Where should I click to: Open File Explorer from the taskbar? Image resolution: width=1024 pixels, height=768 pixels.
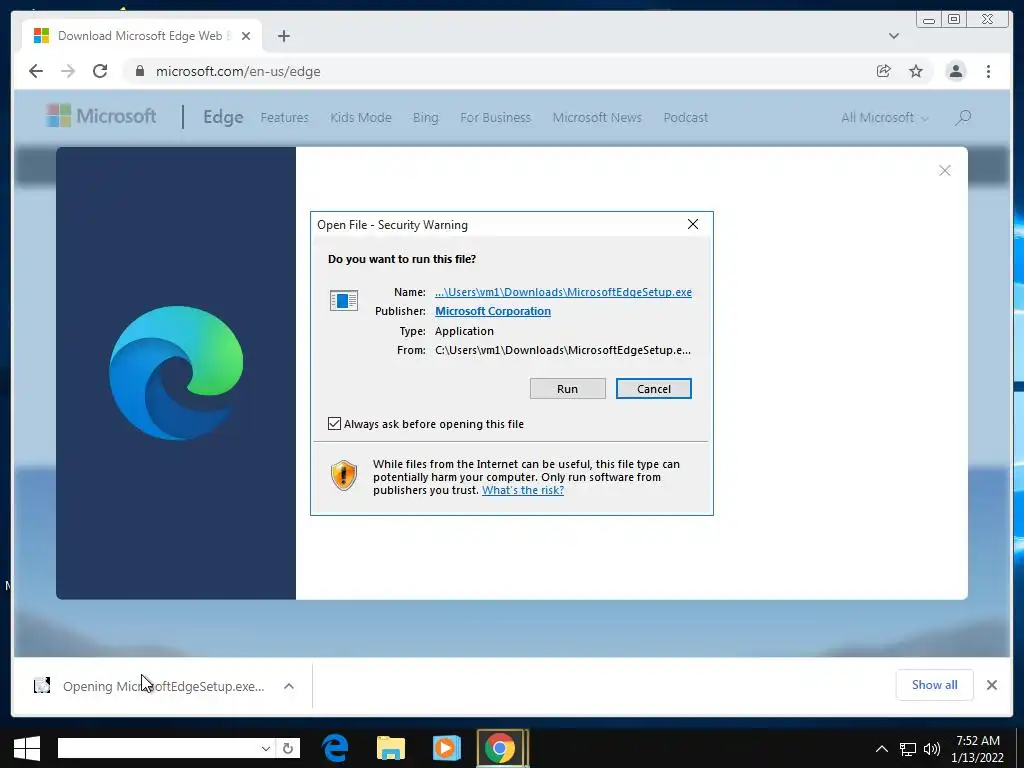391,748
